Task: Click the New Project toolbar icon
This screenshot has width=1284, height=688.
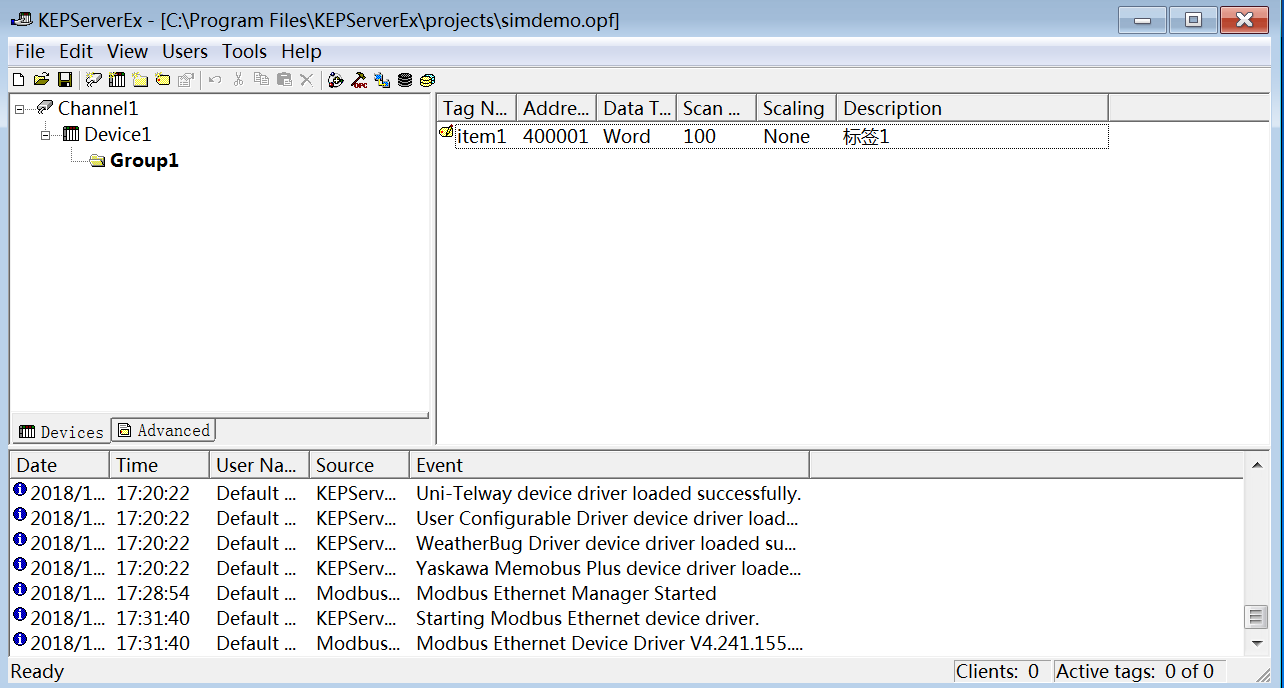Action: tap(18, 80)
